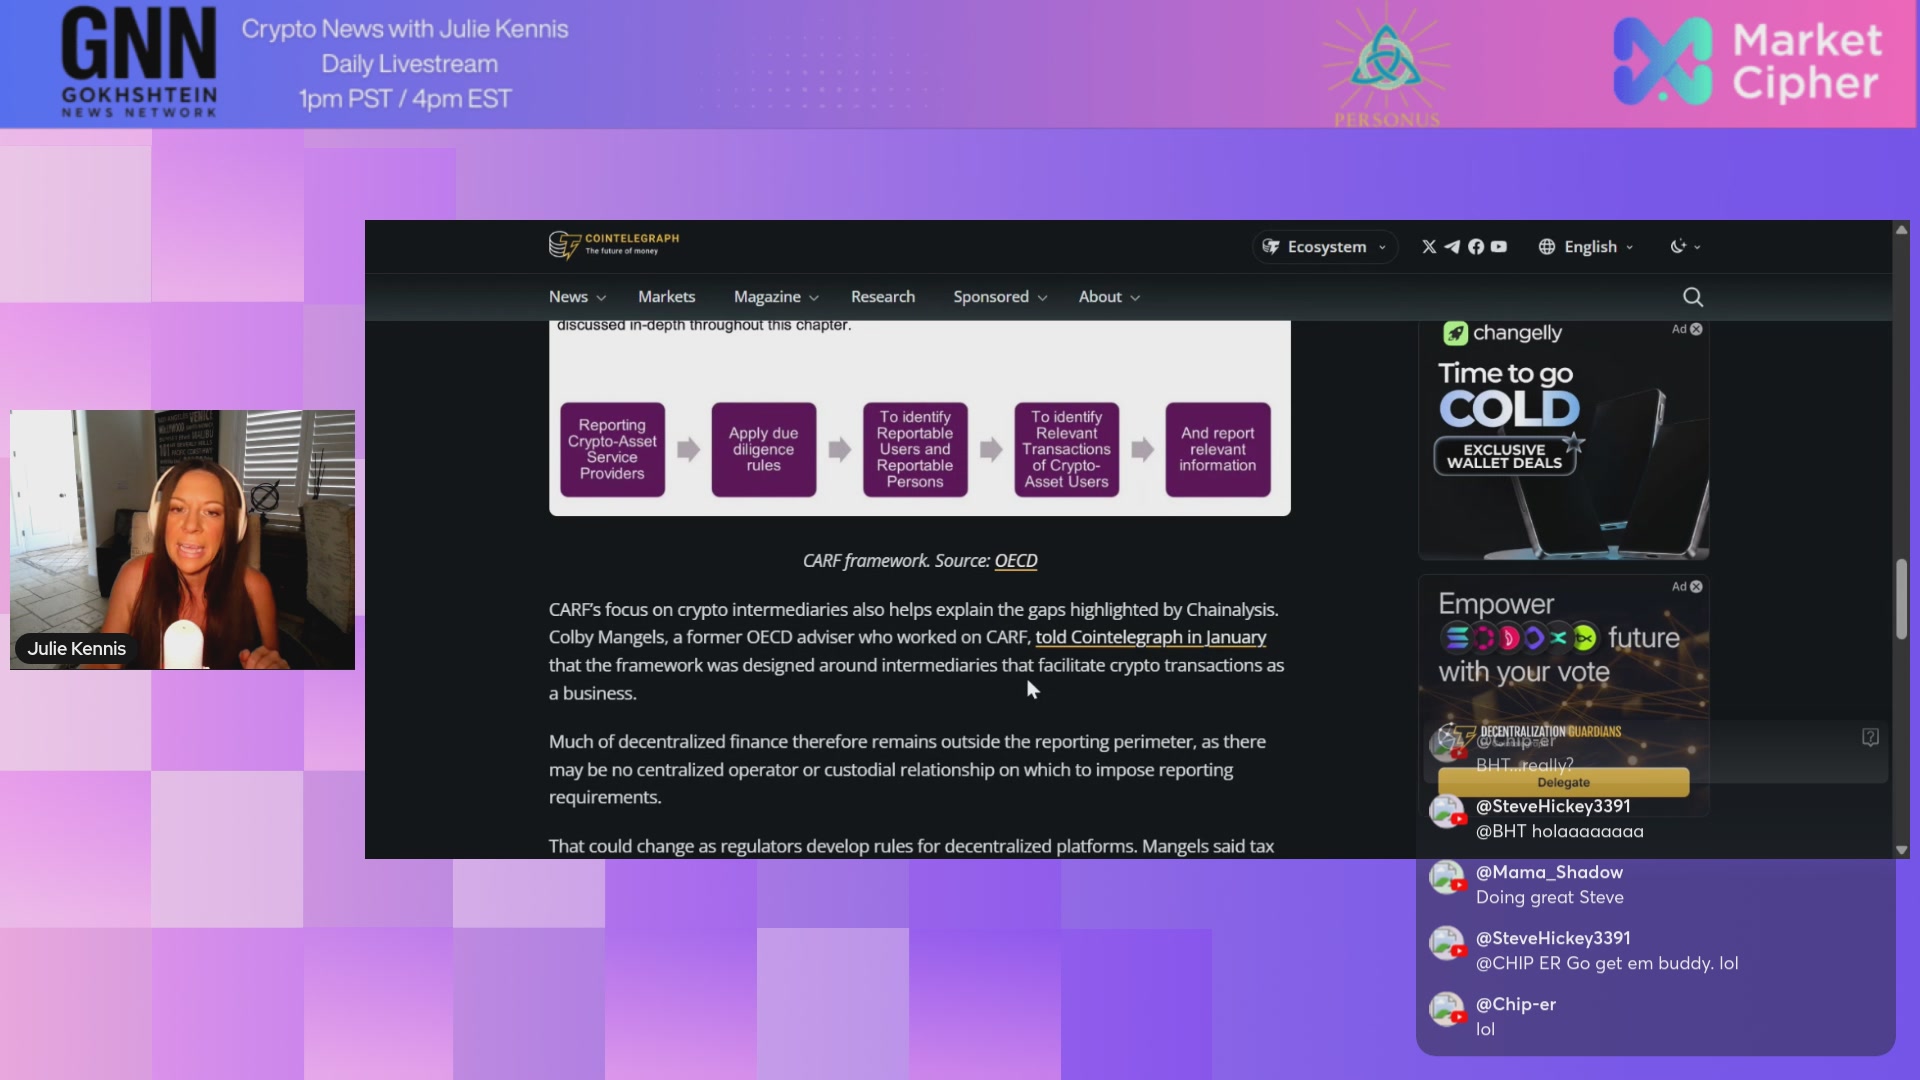Click the search magnifier icon
1920x1080 pixels.
coord(1693,297)
